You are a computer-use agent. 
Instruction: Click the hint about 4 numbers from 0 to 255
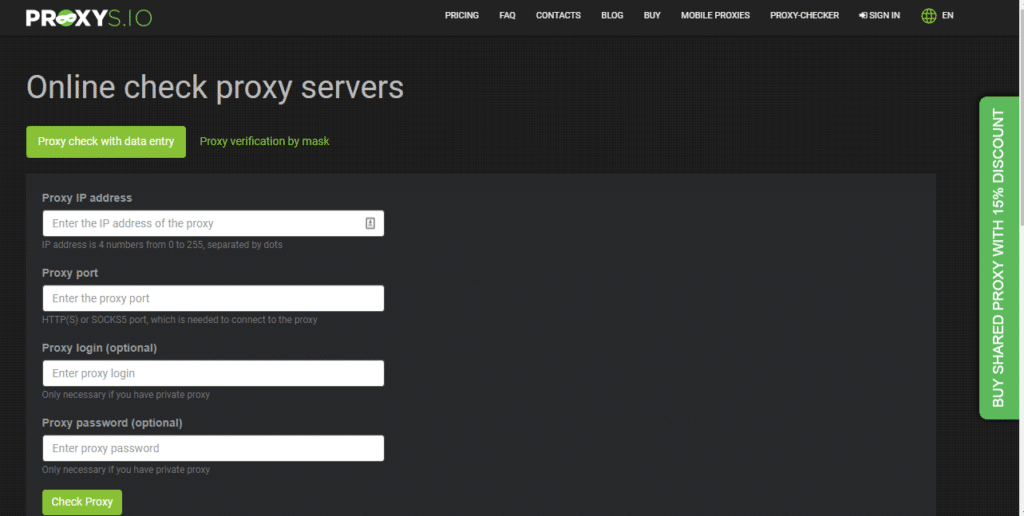coord(162,245)
